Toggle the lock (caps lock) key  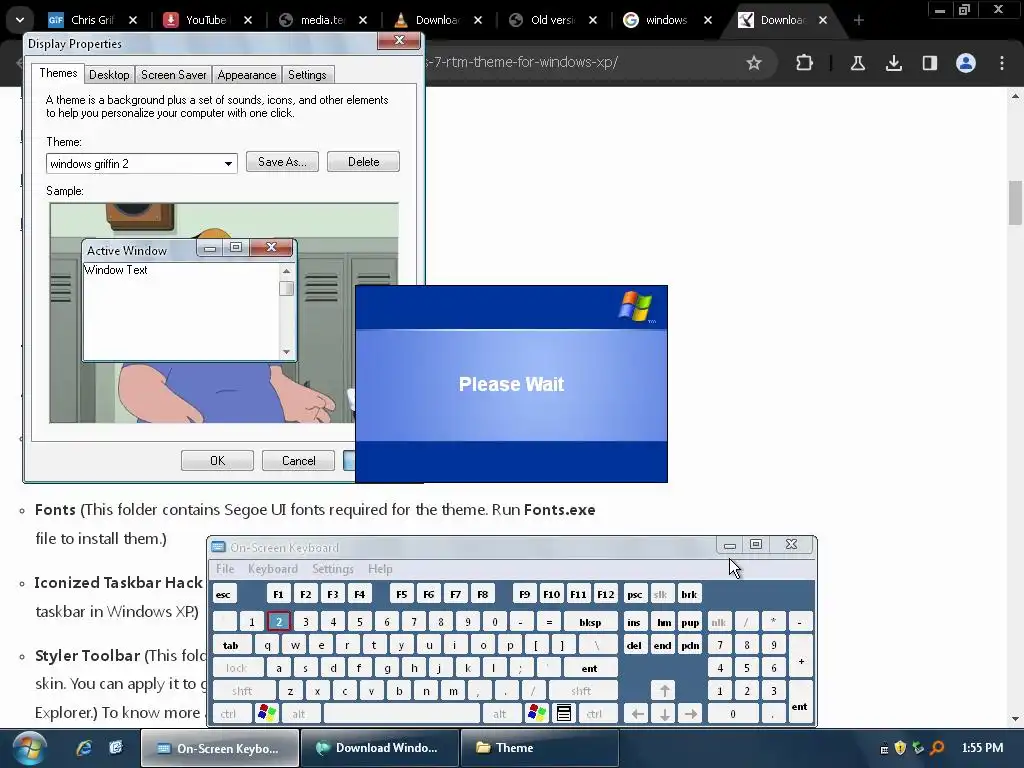[238, 668]
